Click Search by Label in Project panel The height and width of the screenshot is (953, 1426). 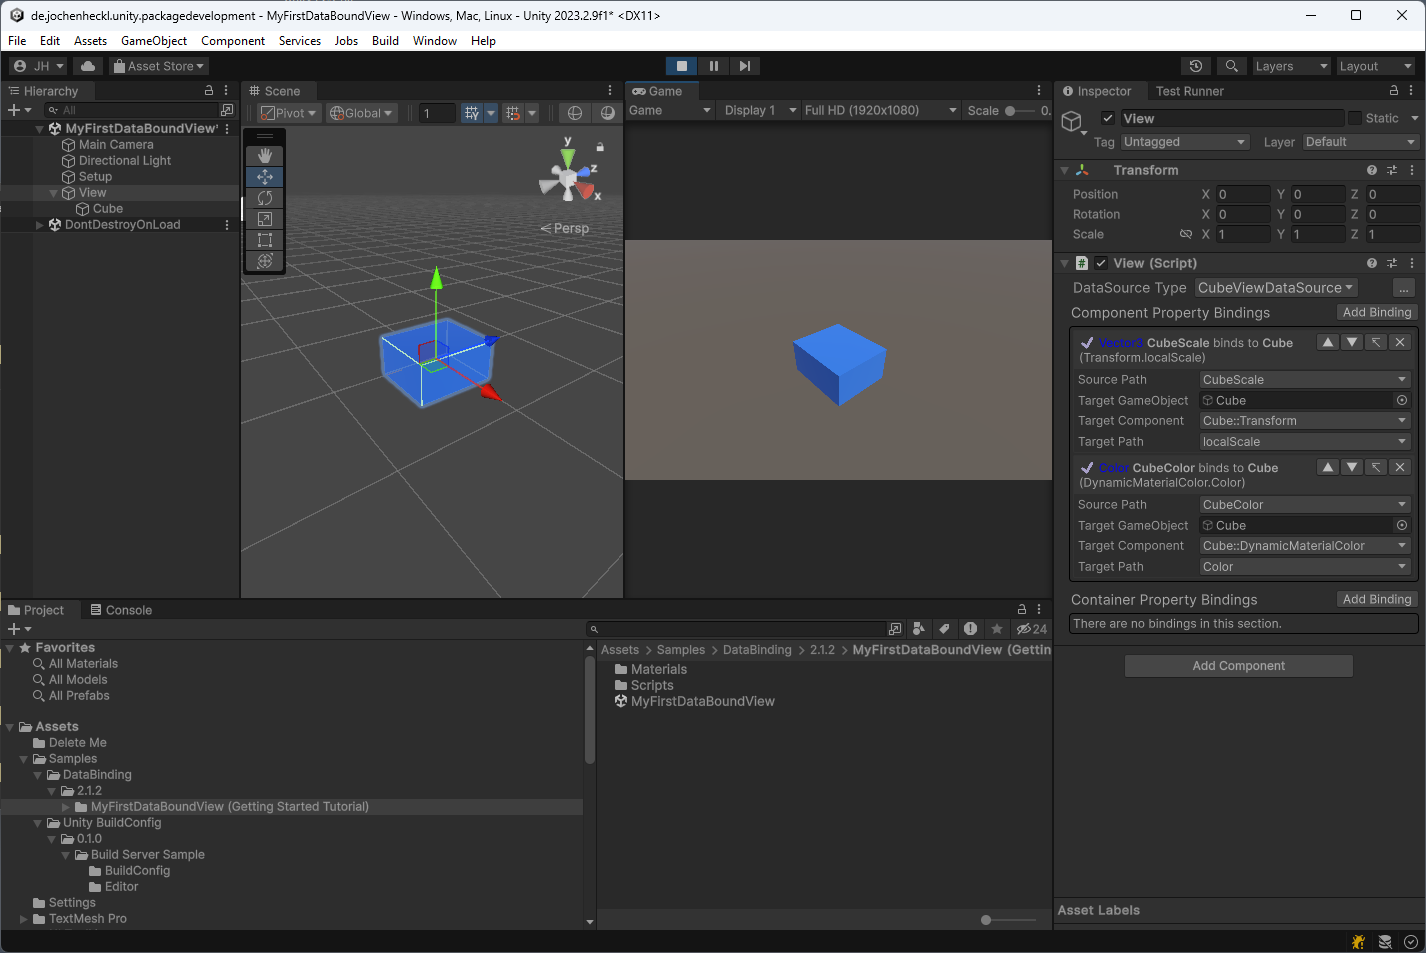point(944,629)
